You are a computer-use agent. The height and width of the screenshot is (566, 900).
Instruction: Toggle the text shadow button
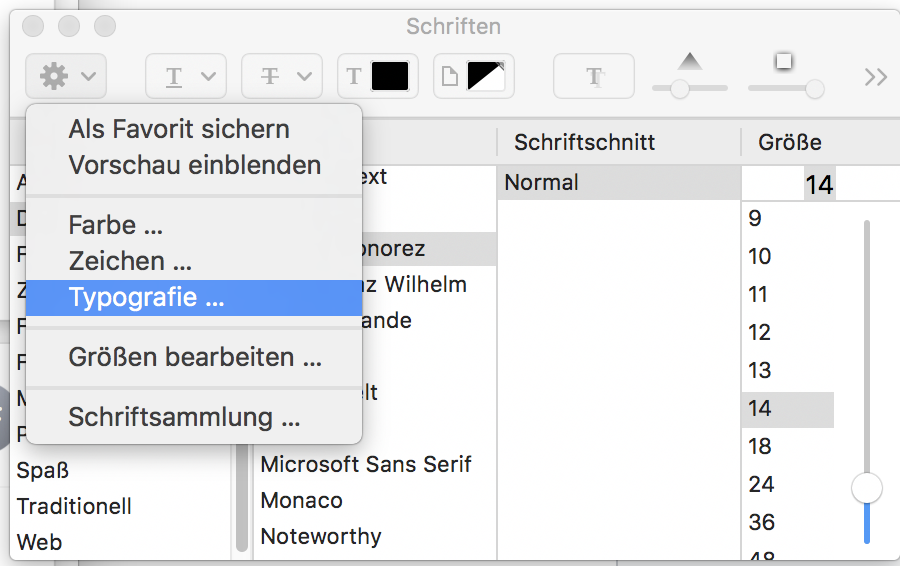(595, 76)
